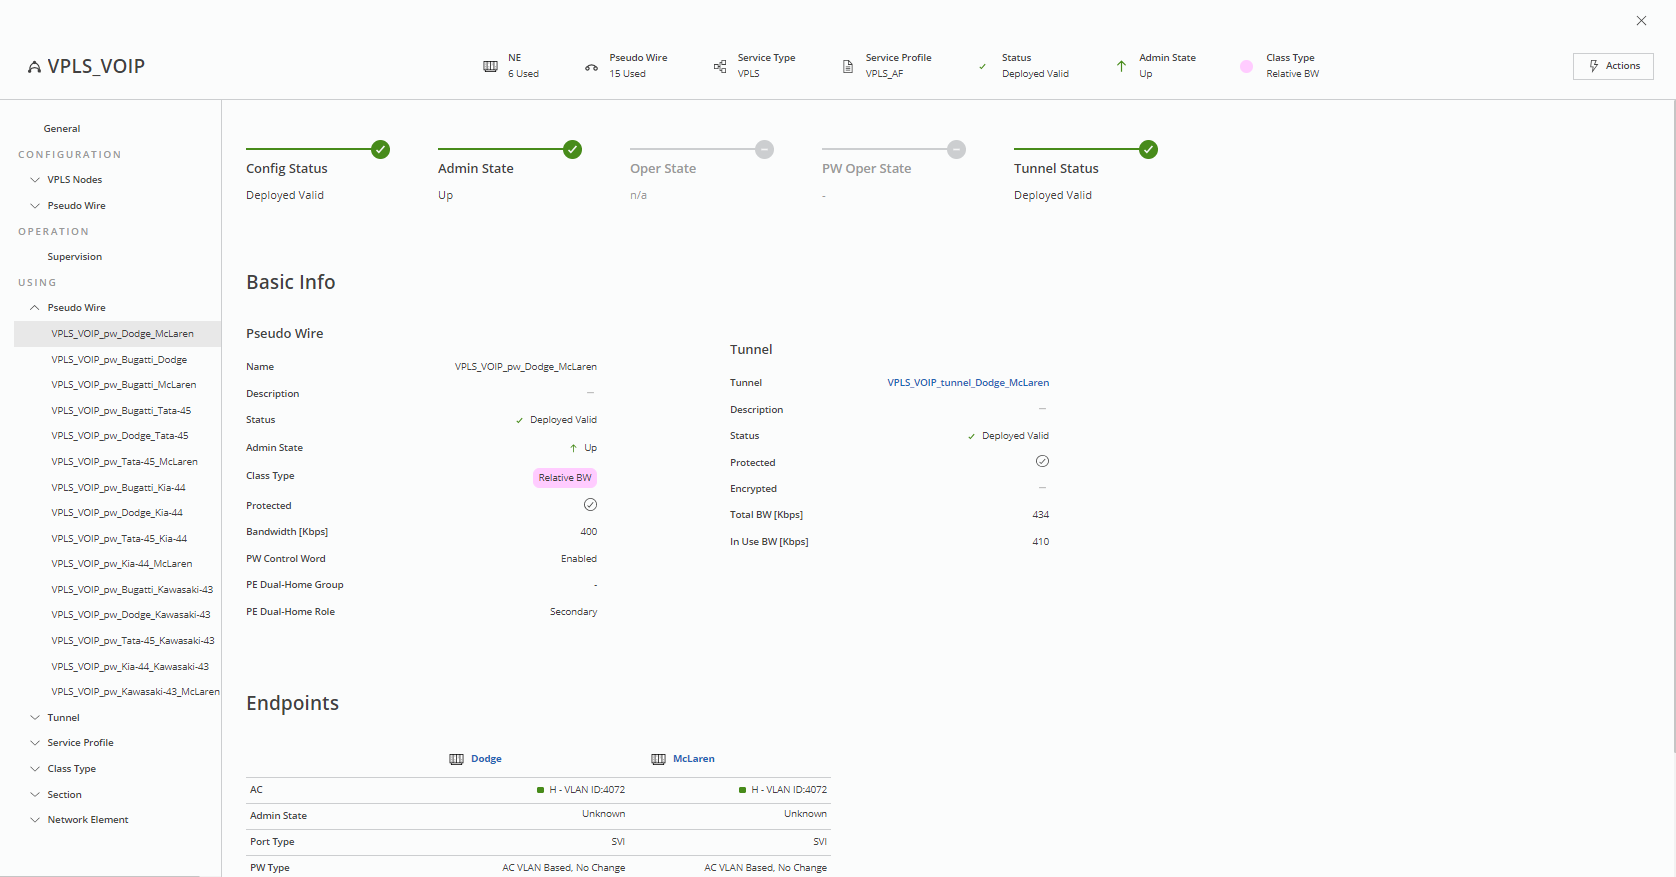Click the McLaren endpoint NE icon
The width and height of the screenshot is (1676, 877).
658,759
